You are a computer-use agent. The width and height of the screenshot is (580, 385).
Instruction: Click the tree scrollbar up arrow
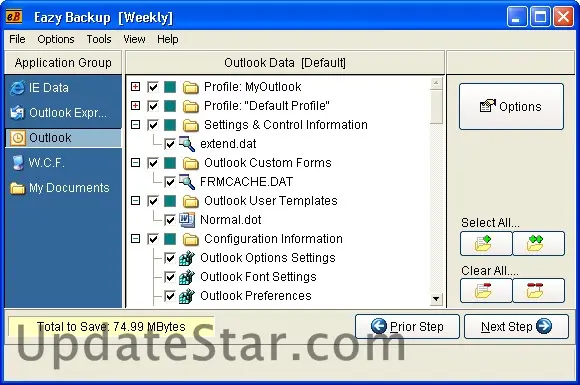click(x=436, y=83)
